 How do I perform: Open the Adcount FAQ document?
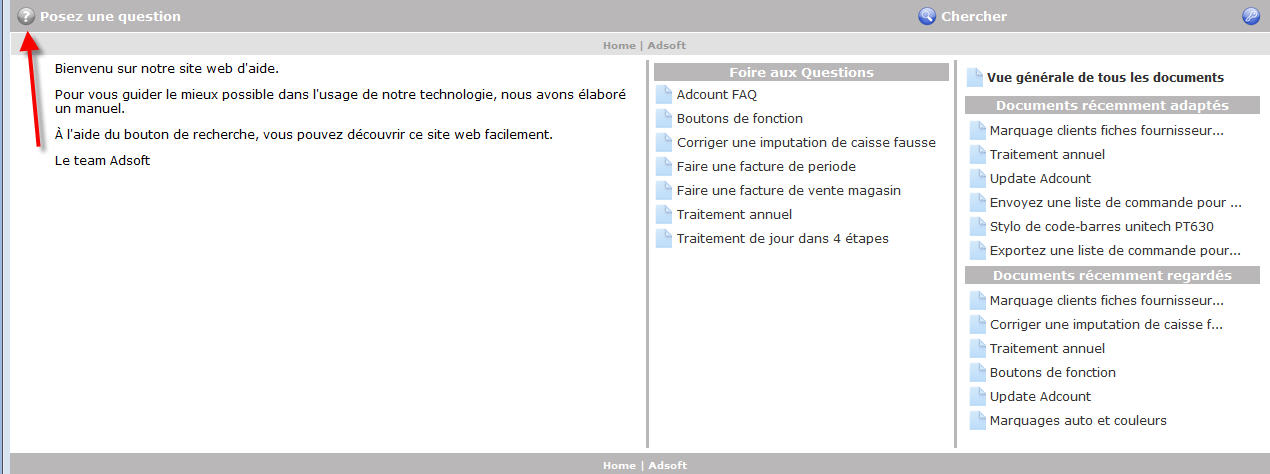[x=717, y=95]
